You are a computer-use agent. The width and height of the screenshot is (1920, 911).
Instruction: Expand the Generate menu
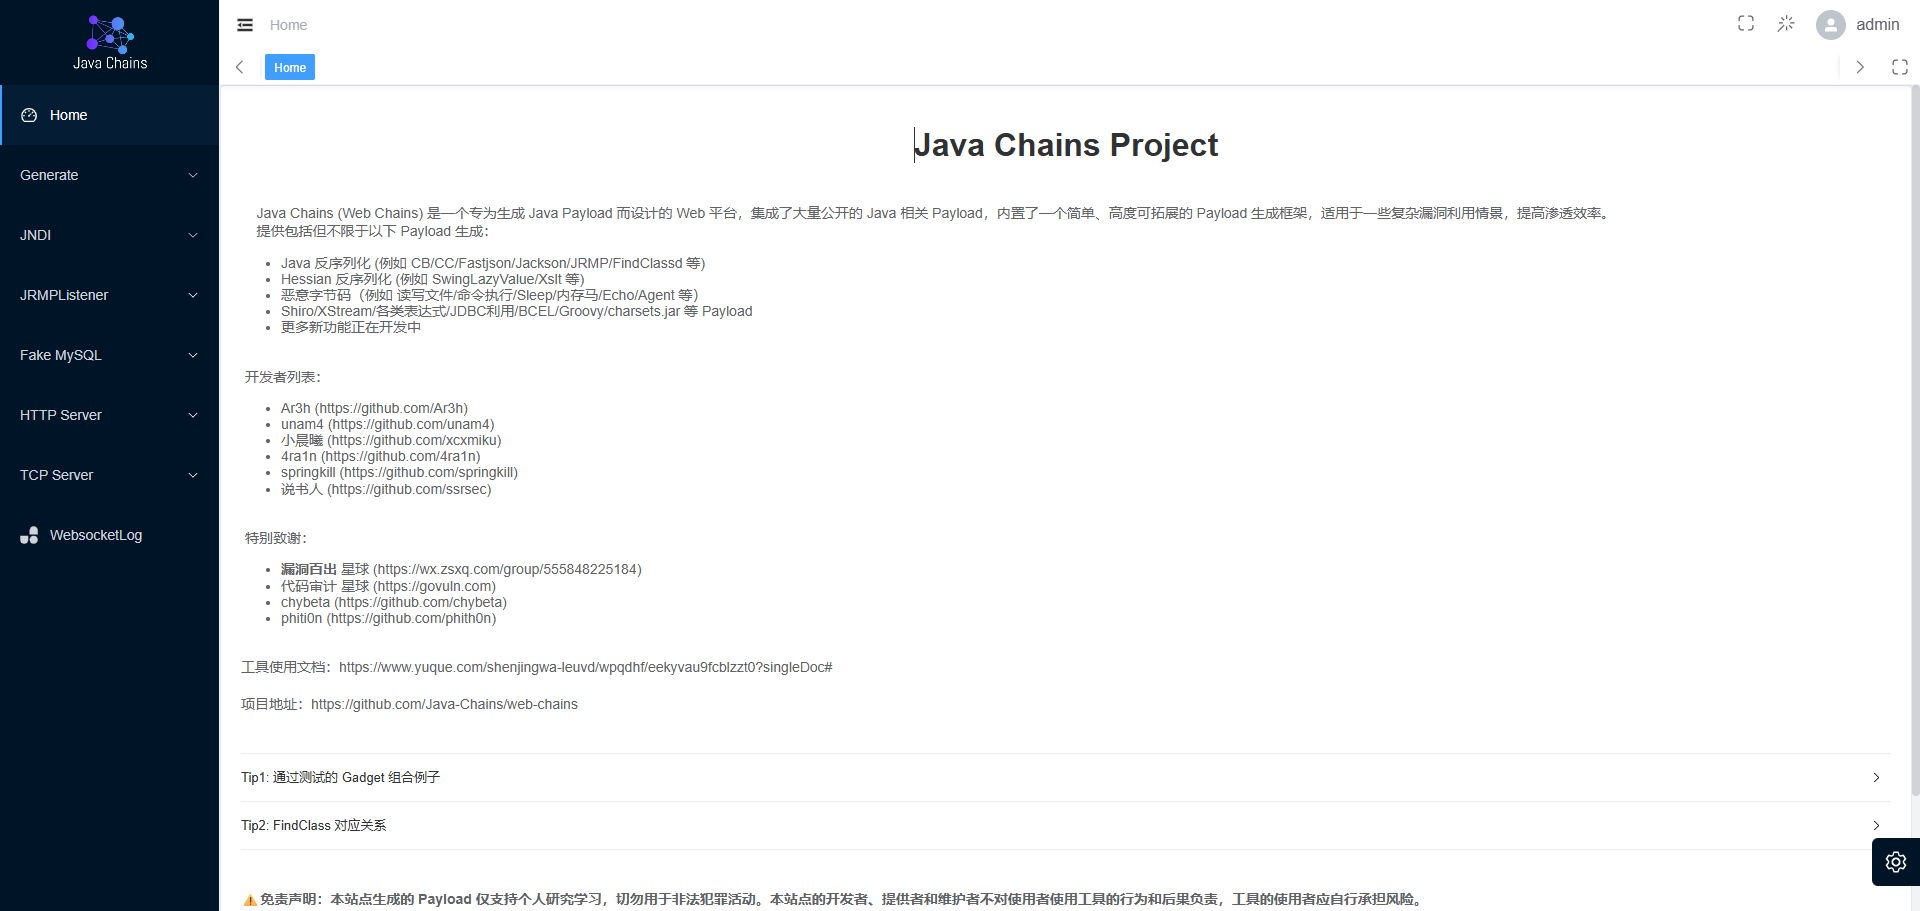pos(109,175)
